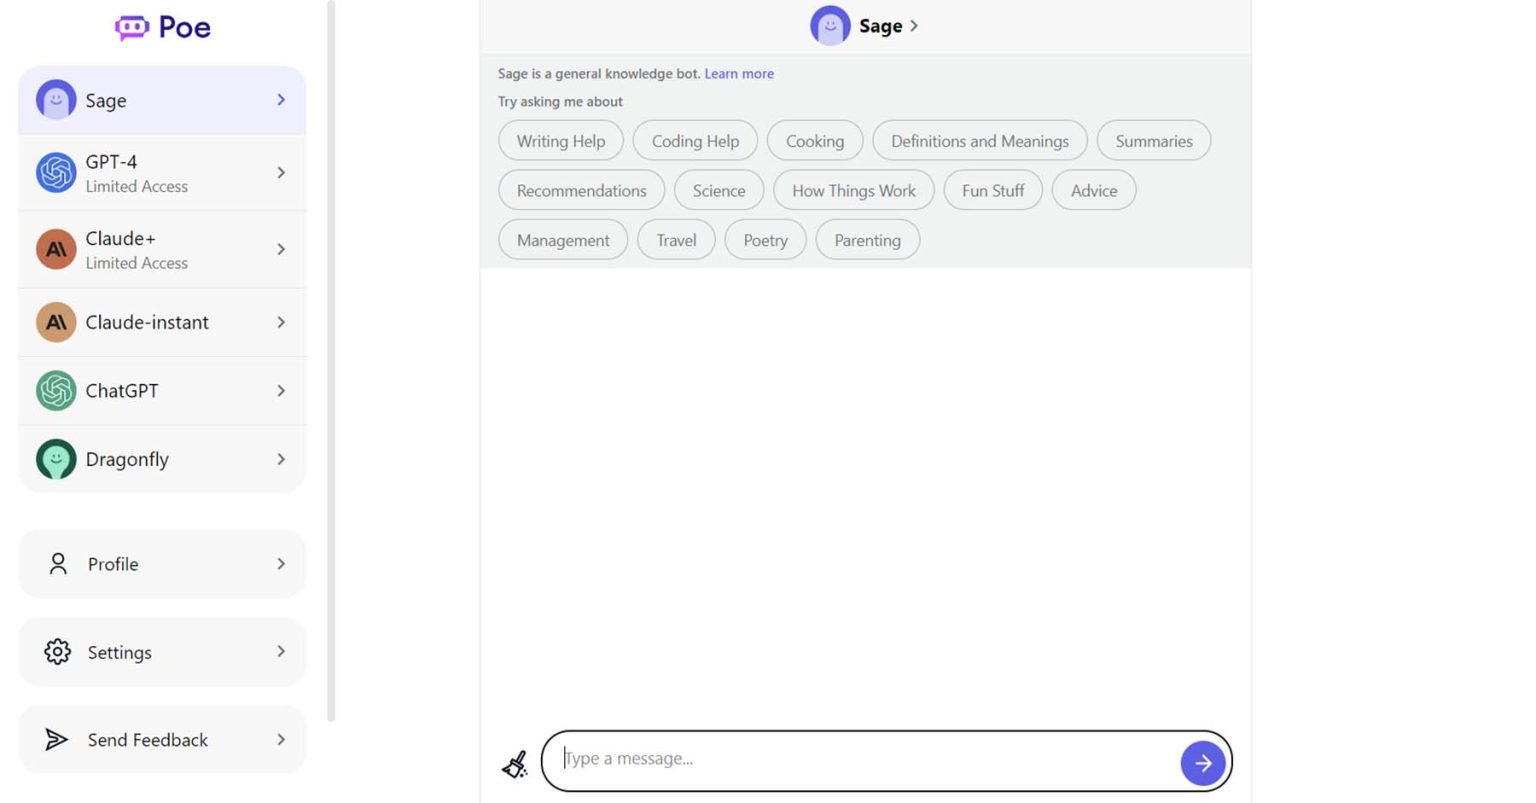
Task: Select the Sage bot avatar icon
Action: 56,99
